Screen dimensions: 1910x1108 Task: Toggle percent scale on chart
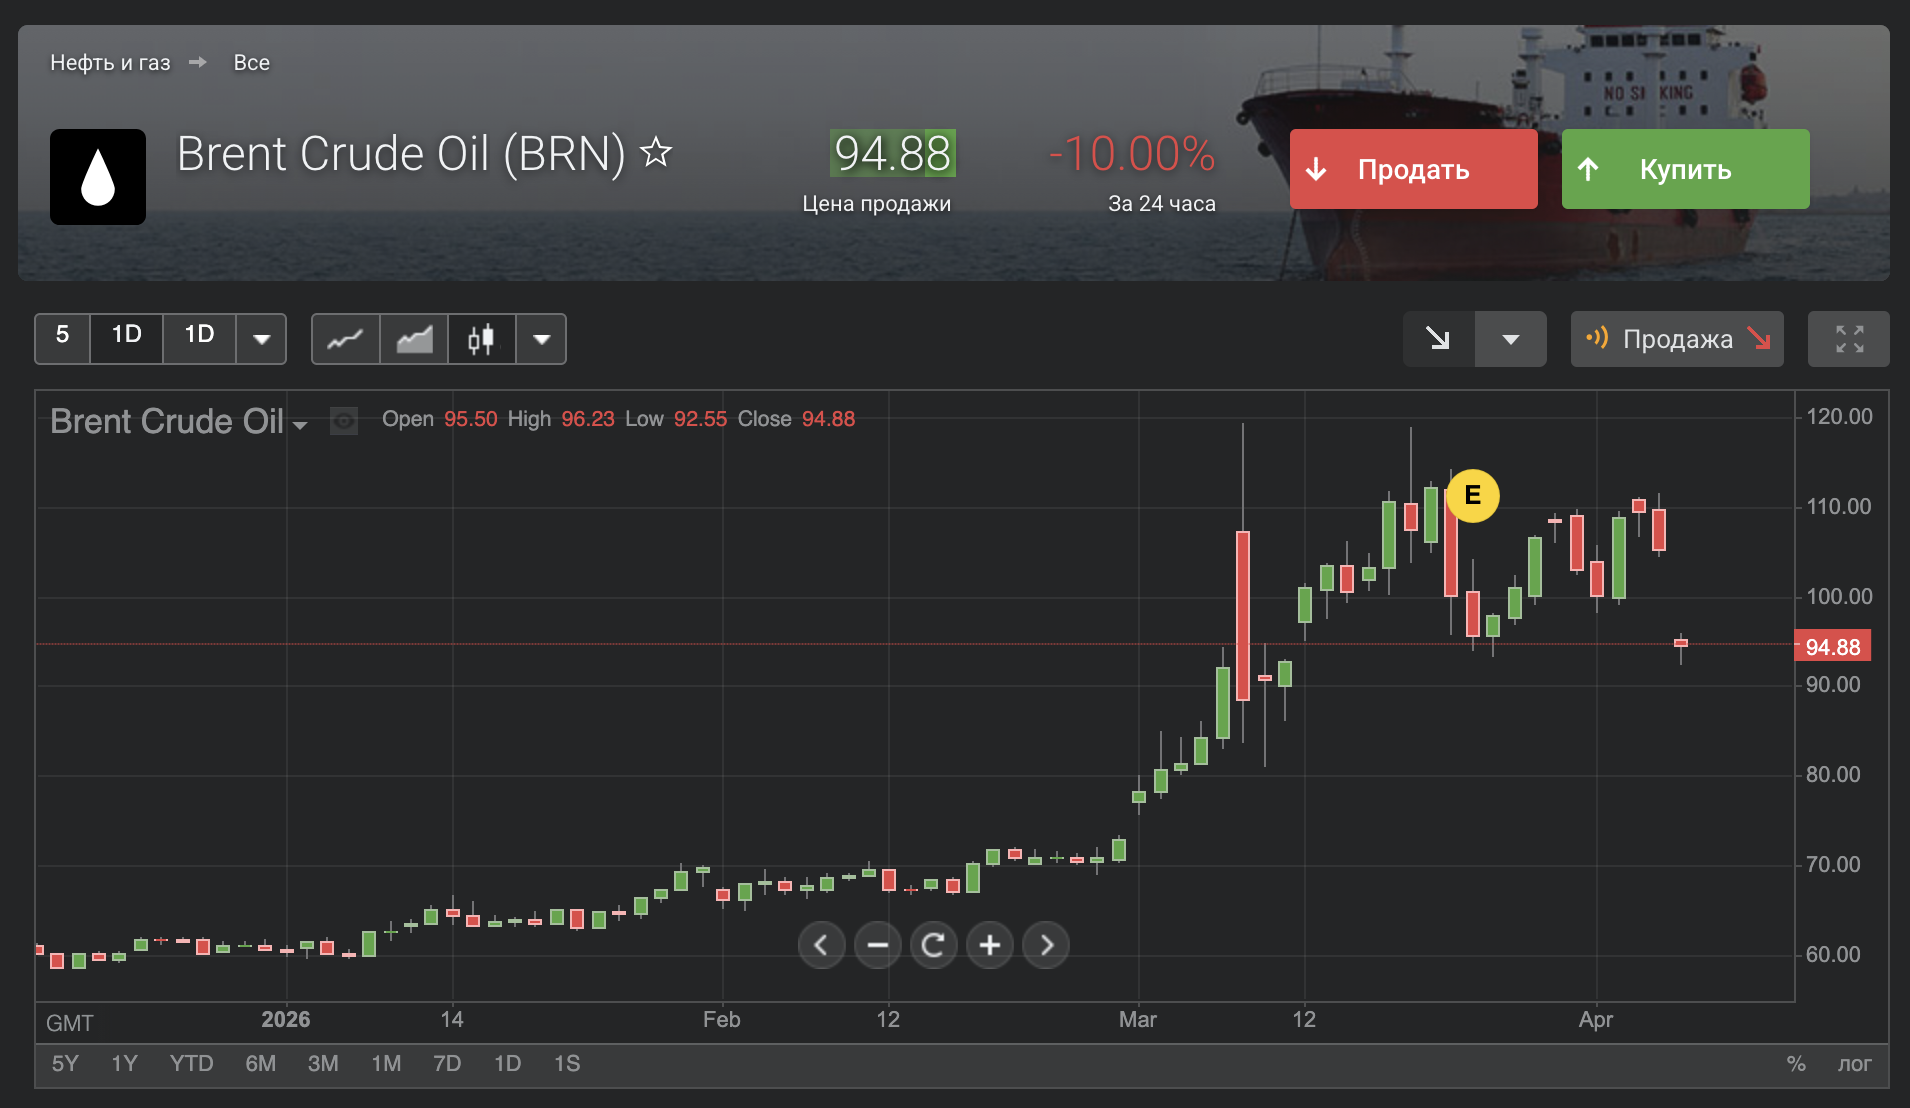pos(1796,1064)
